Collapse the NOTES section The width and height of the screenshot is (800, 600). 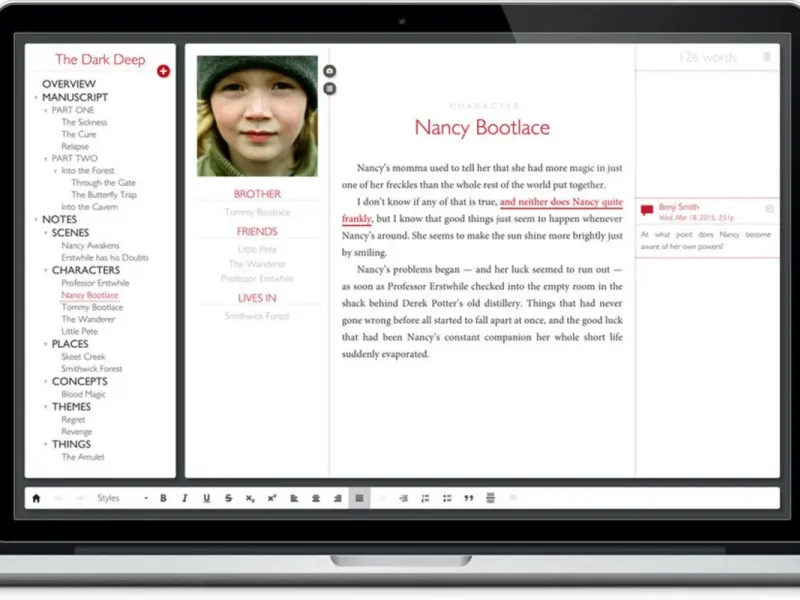(x=36, y=219)
